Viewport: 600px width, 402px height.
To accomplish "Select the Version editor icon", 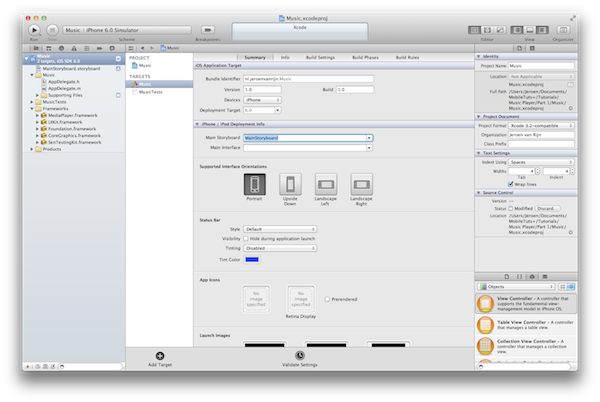I will coord(500,30).
